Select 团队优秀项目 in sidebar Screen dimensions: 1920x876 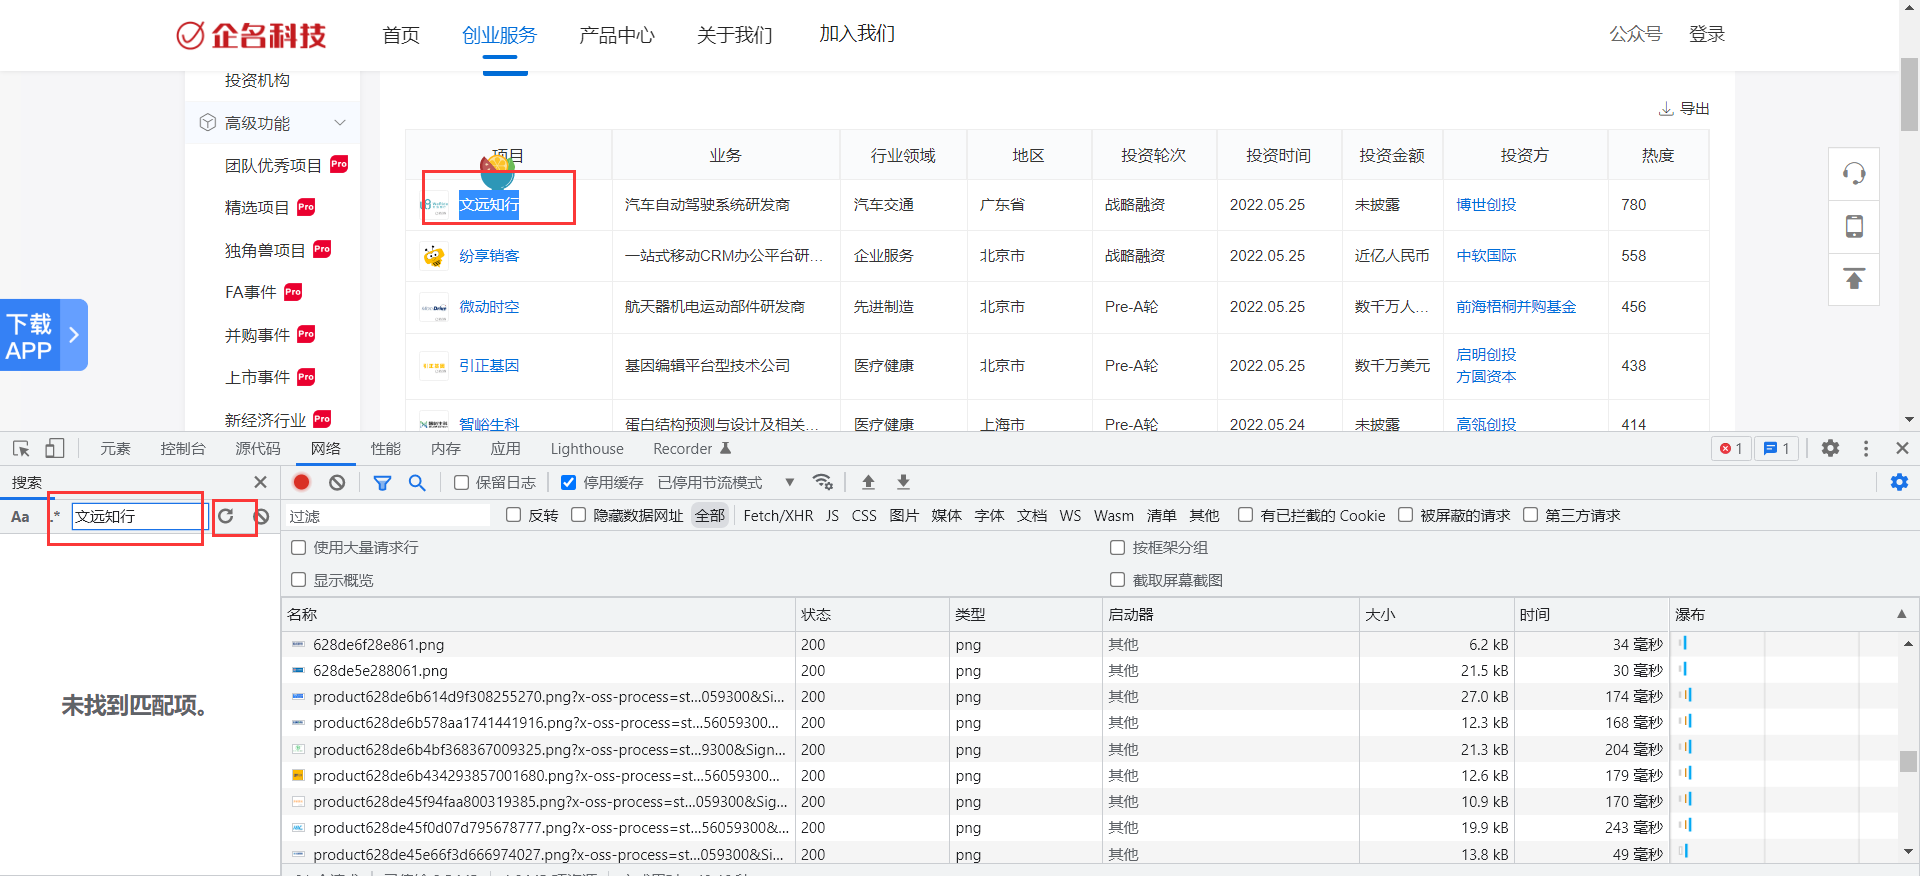click(273, 165)
